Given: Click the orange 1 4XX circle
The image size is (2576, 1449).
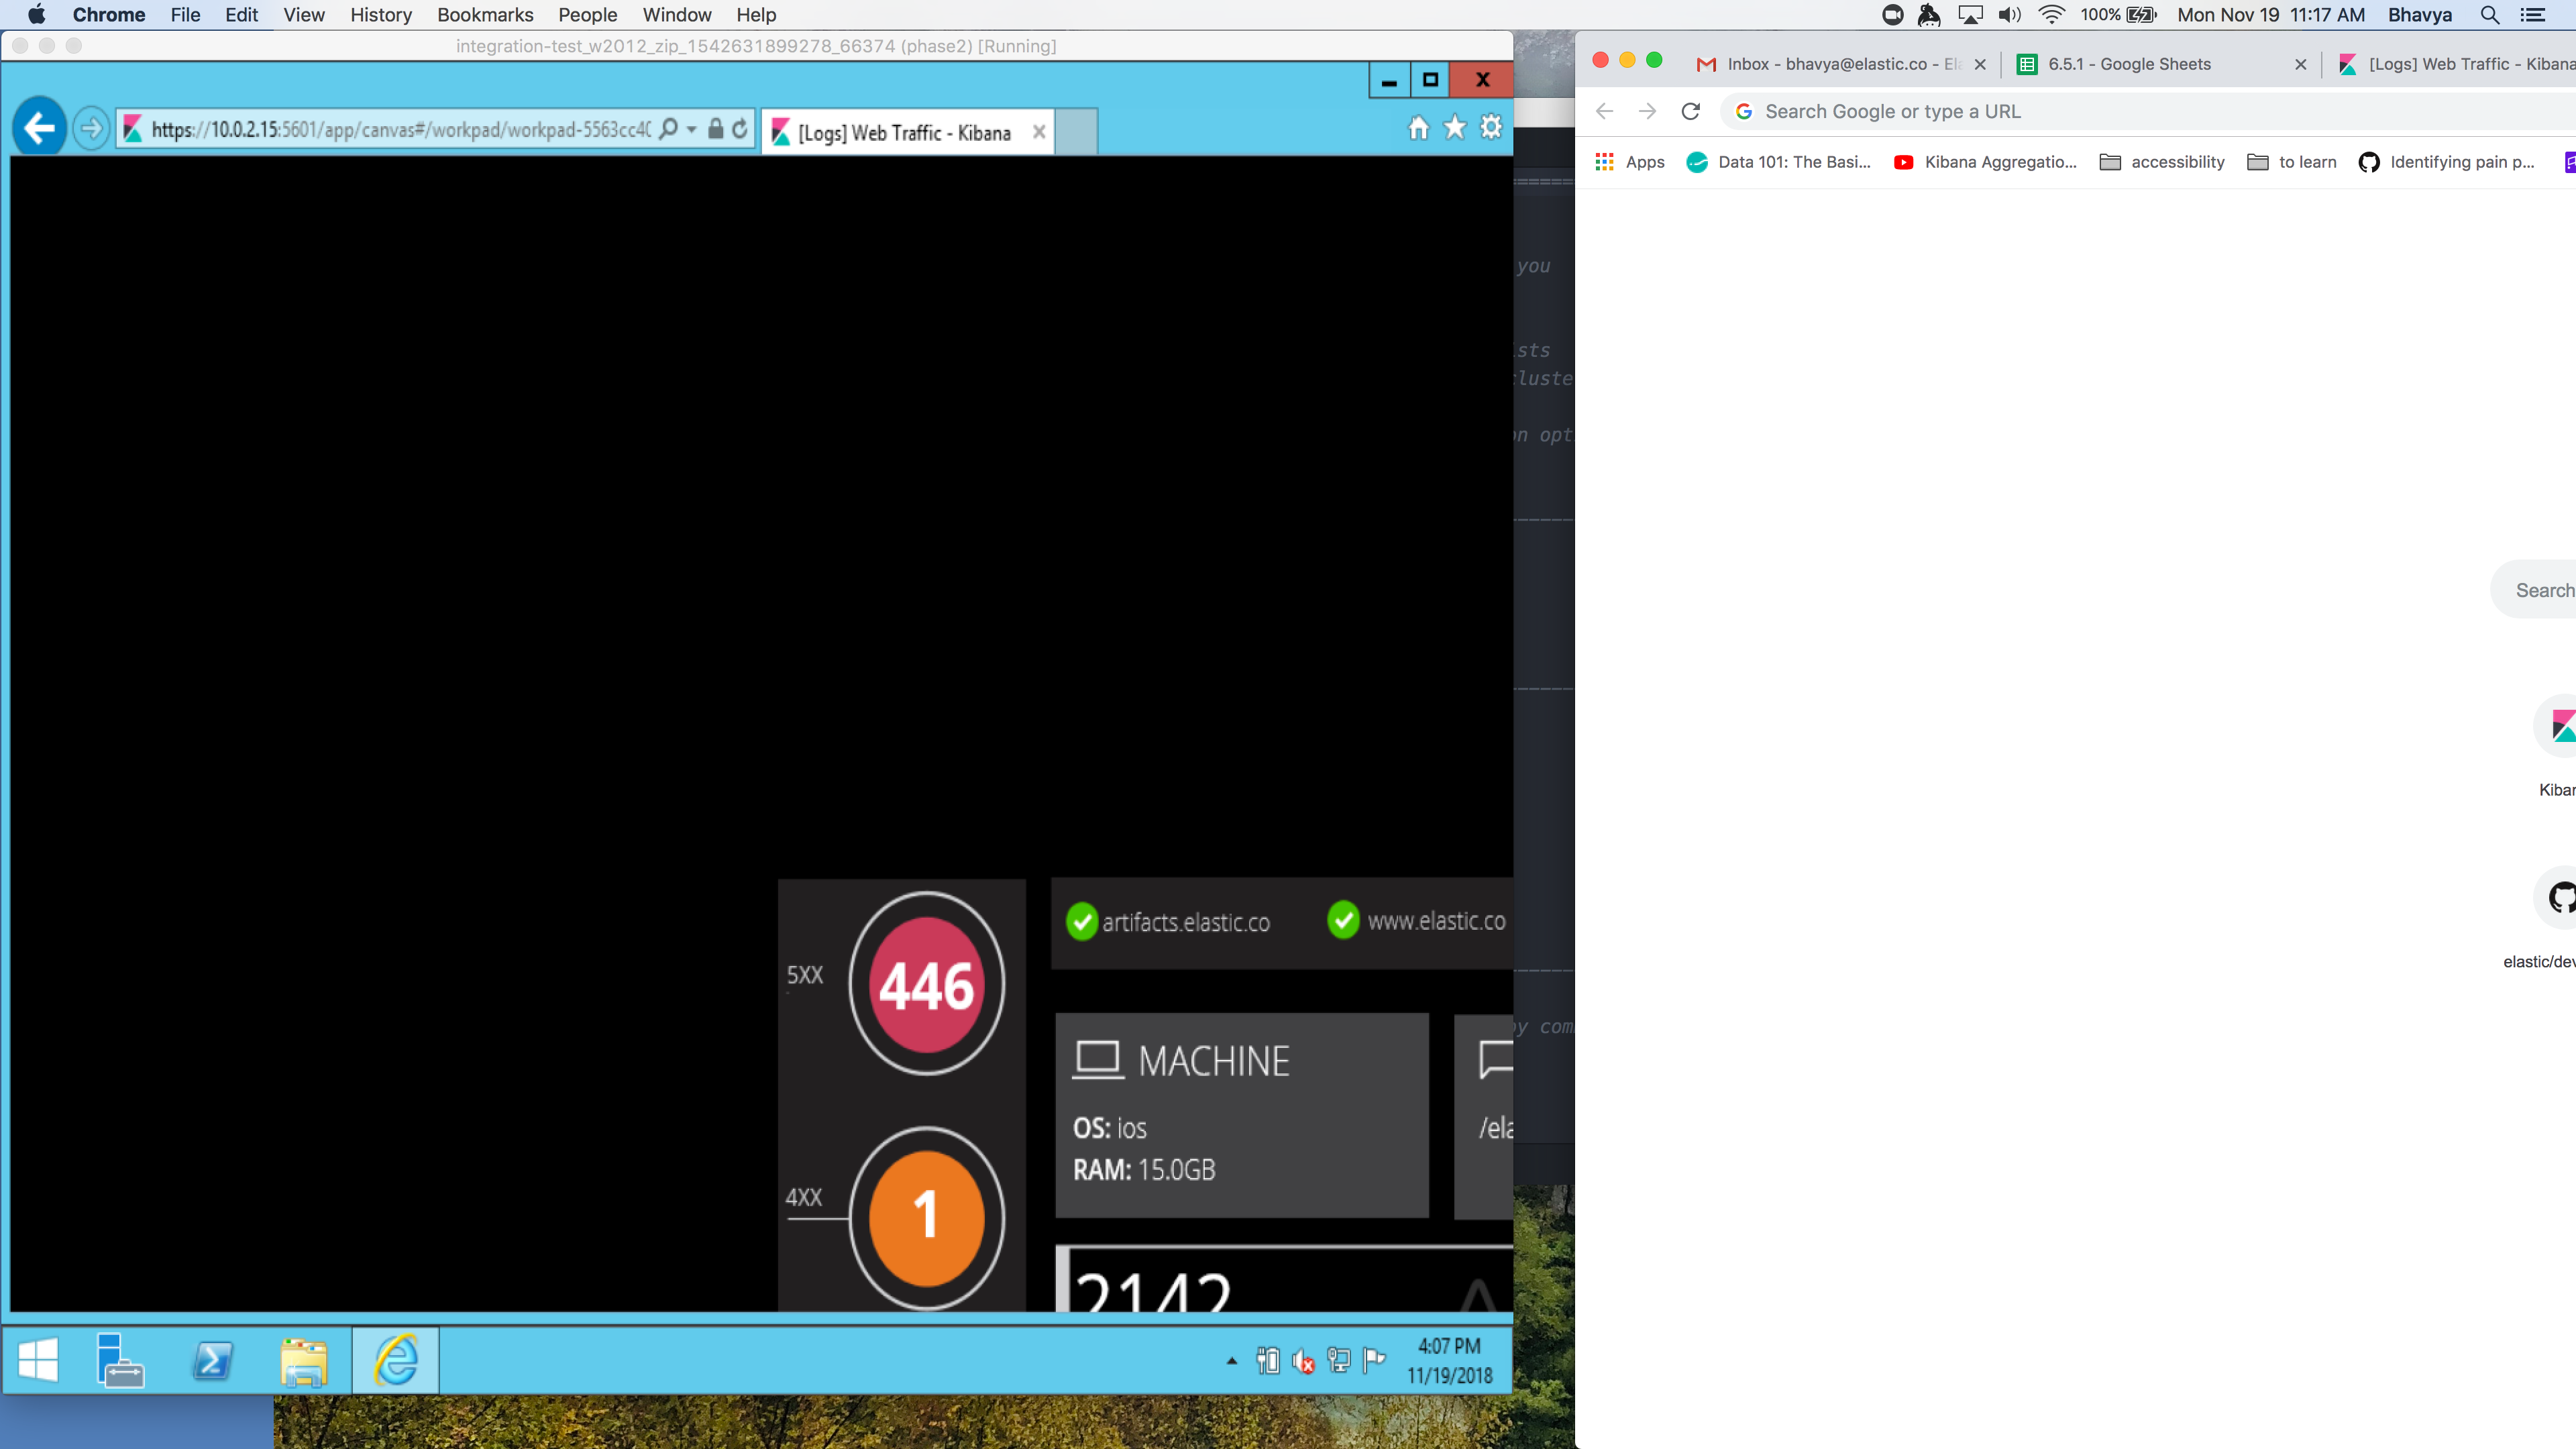Looking at the screenshot, I should click(927, 1218).
